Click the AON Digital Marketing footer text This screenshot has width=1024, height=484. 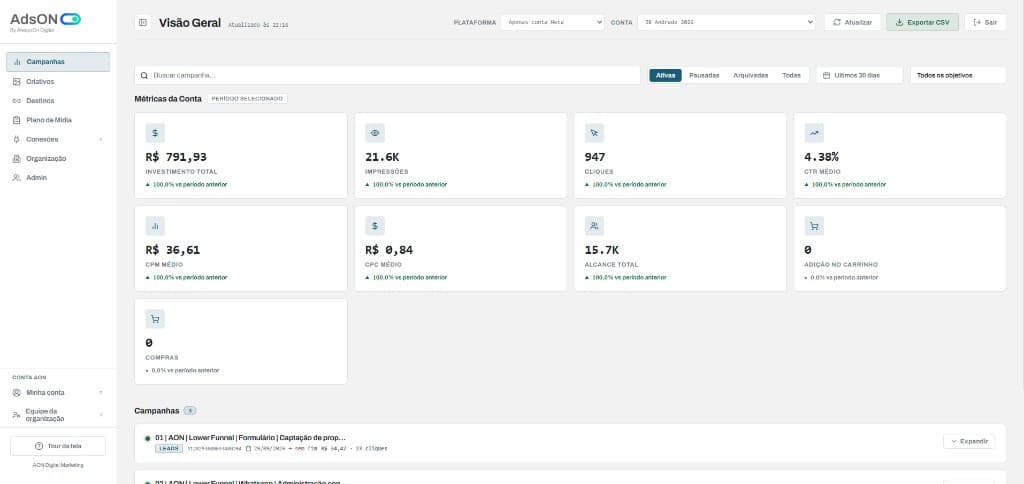(x=58, y=465)
